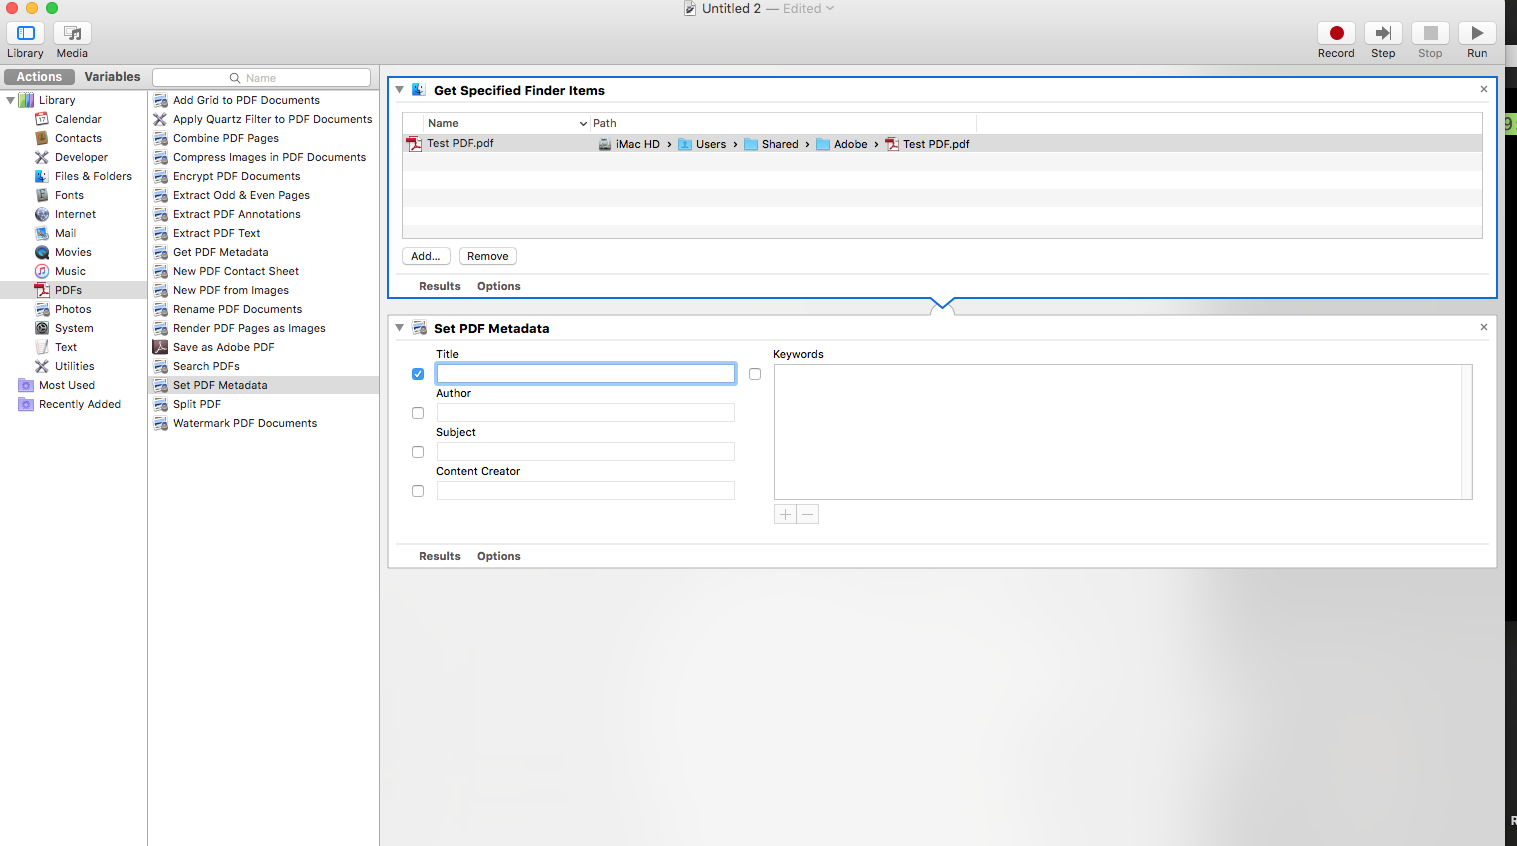Collapse the Get Specified Finder Items action
This screenshot has height=846, width=1517.
pyautogui.click(x=400, y=90)
